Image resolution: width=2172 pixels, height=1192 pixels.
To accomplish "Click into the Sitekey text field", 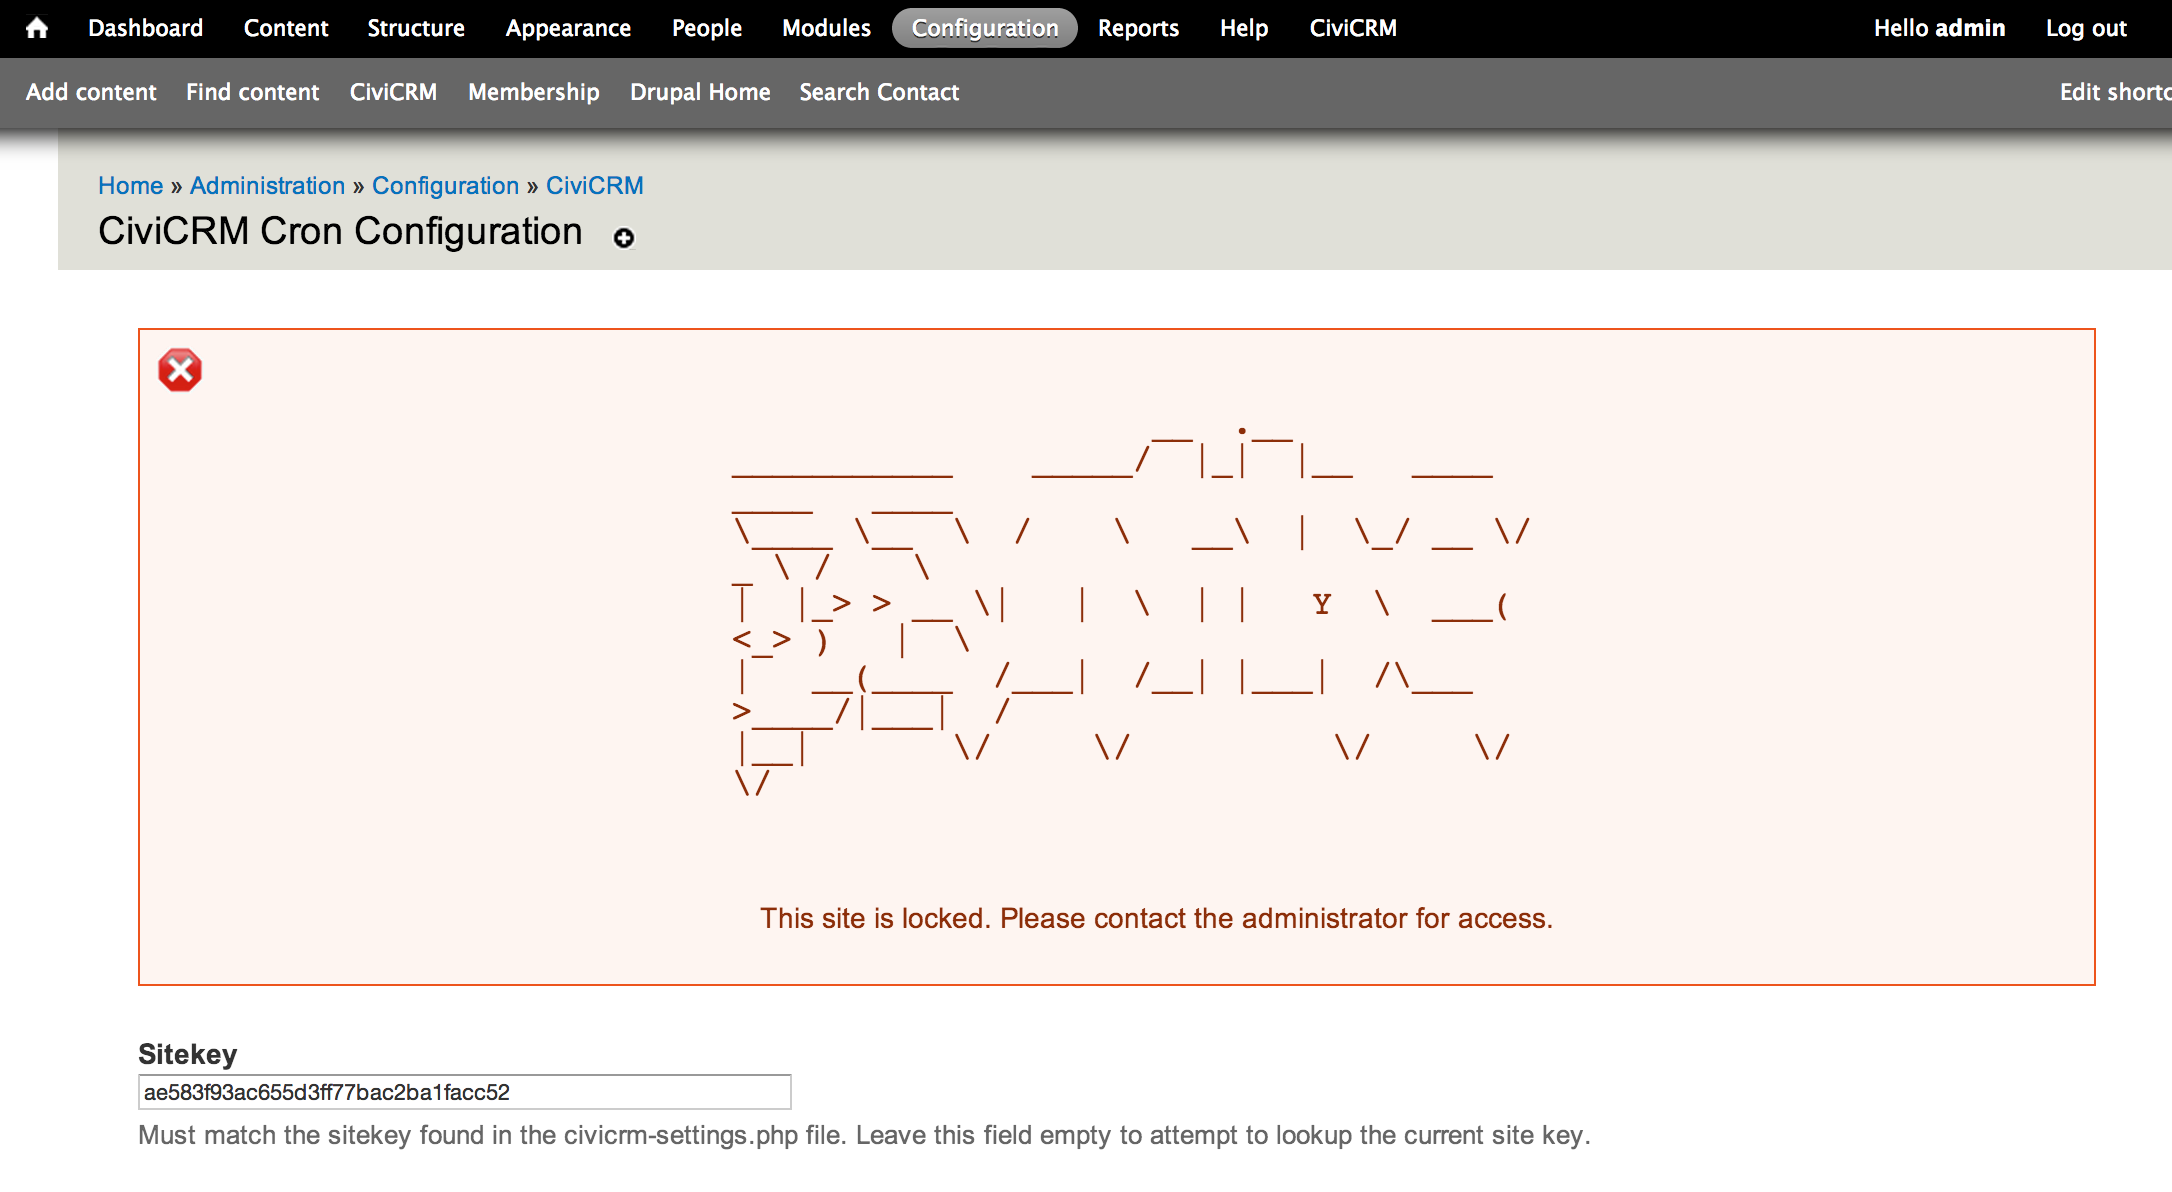I will click(465, 1092).
